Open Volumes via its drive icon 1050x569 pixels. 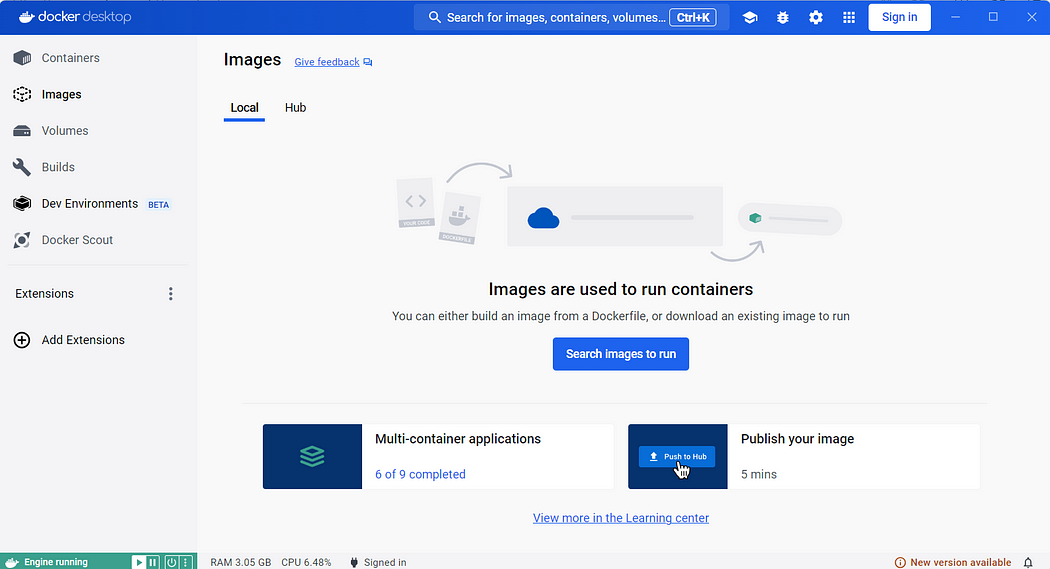22,131
